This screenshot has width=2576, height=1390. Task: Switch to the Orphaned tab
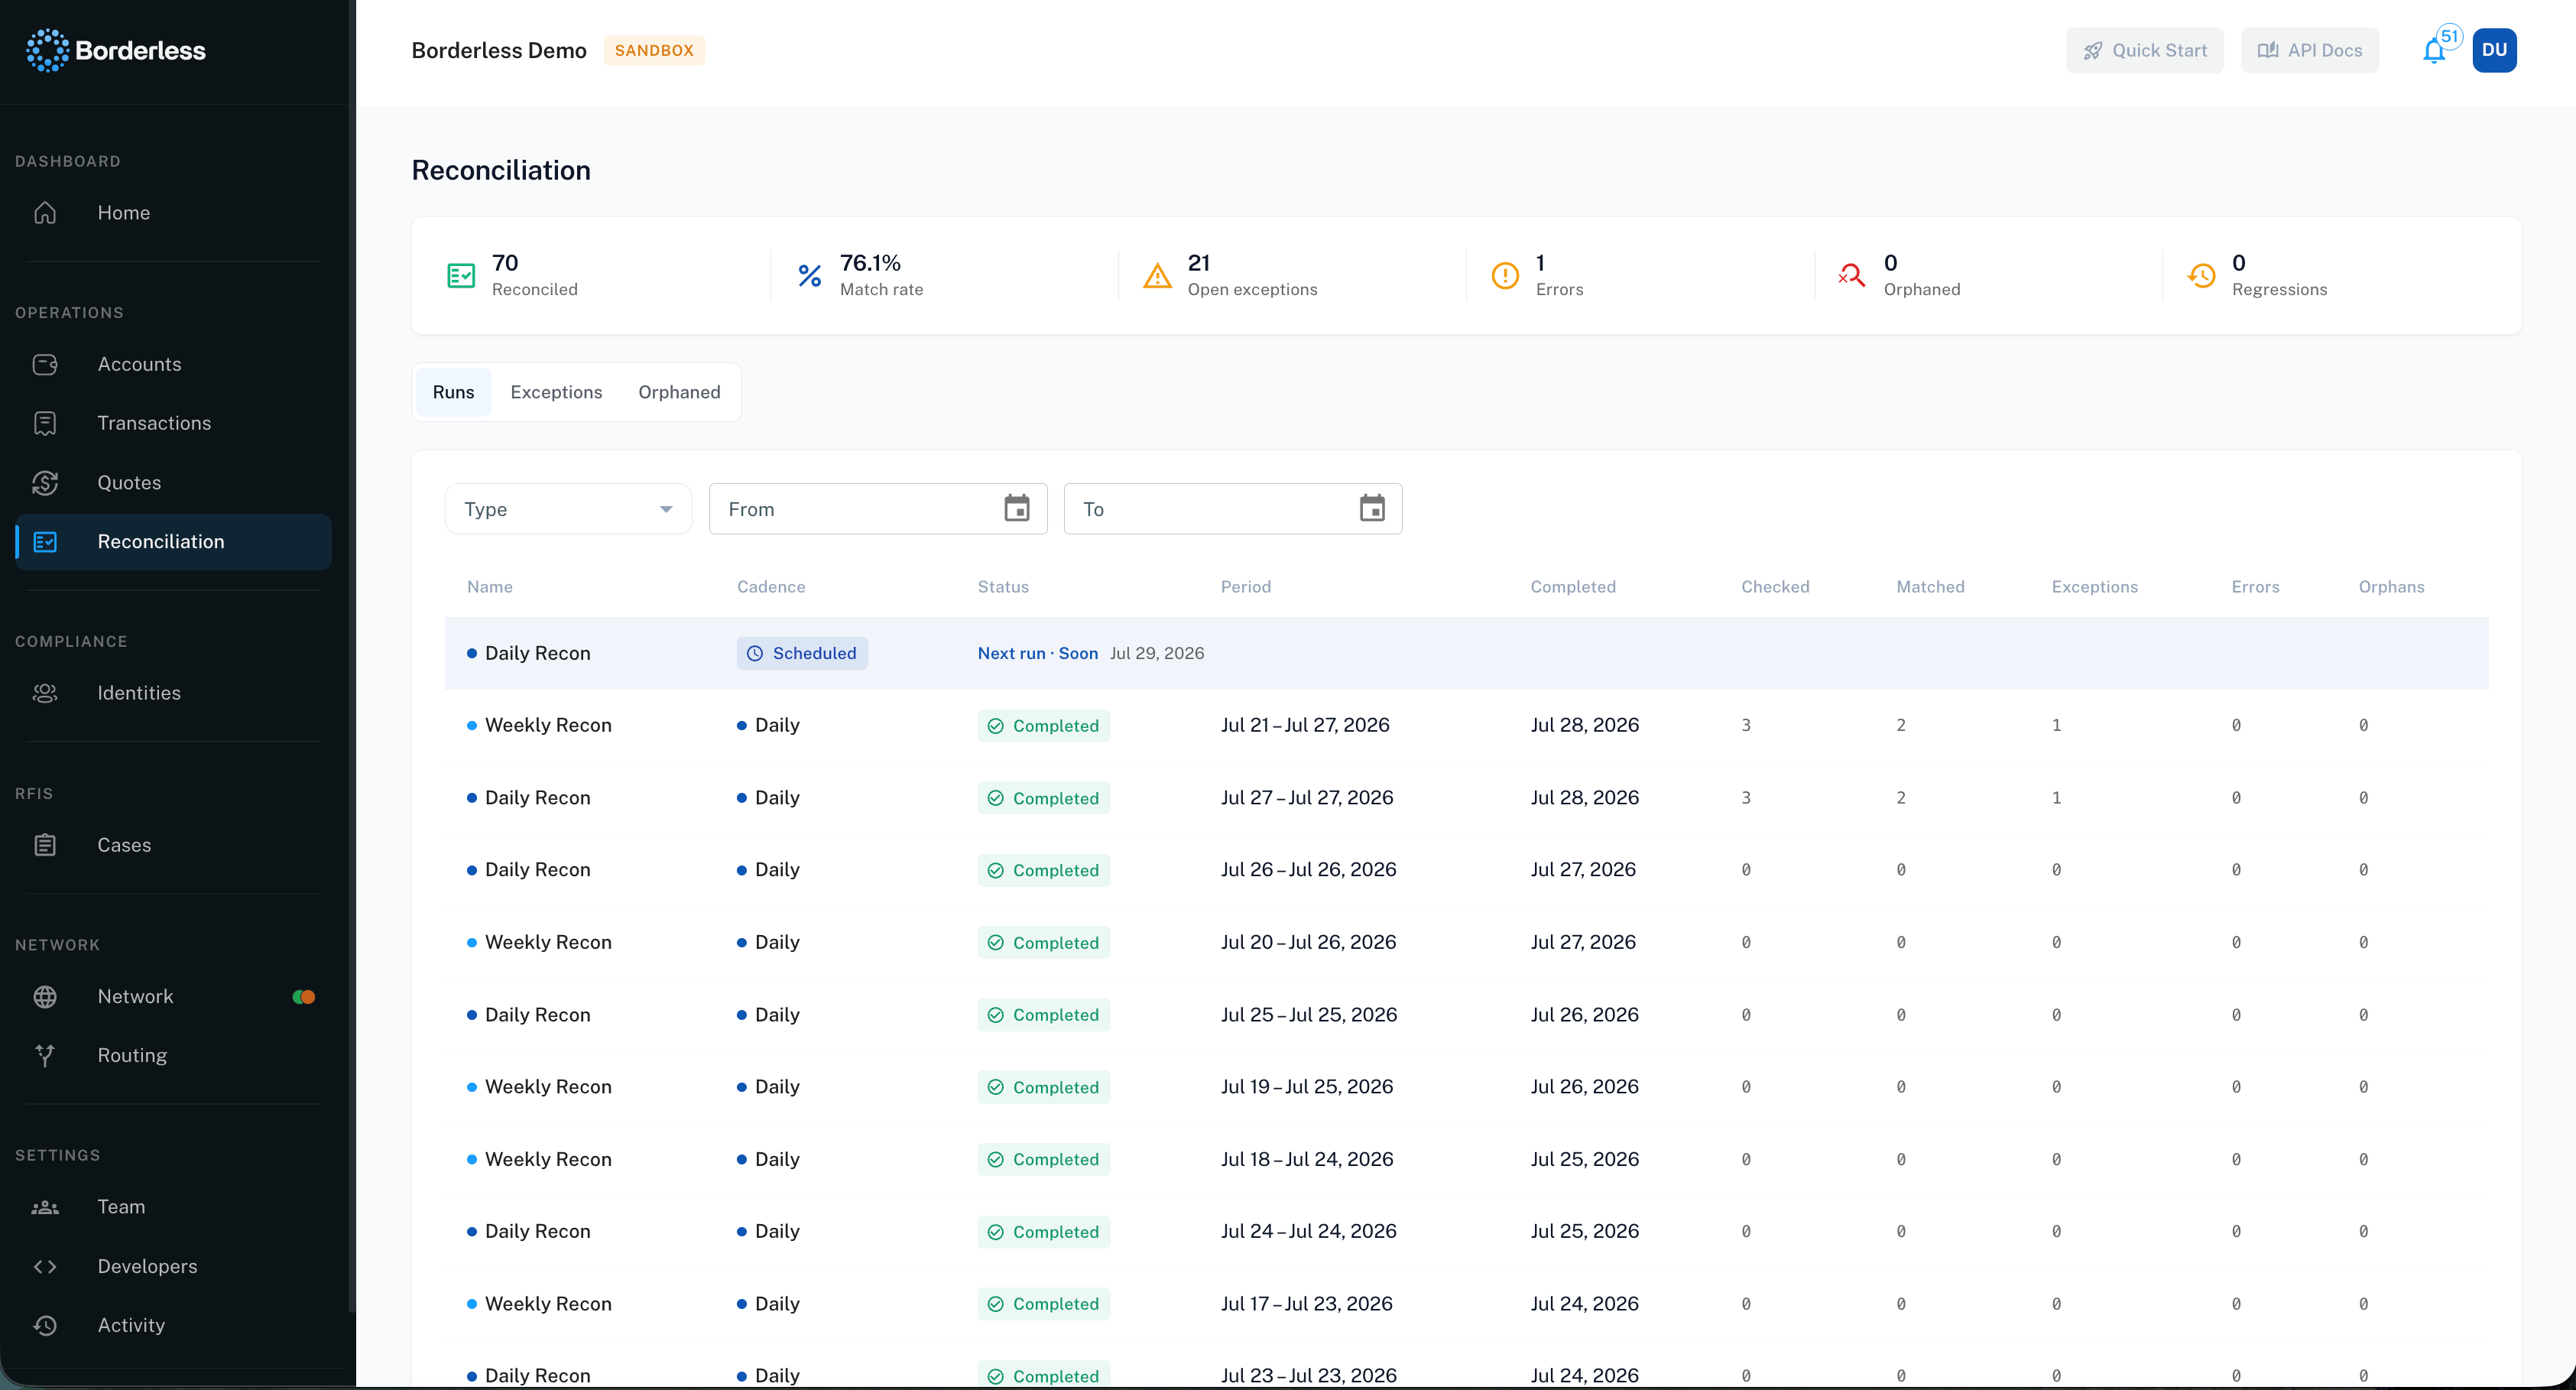pos(679,392)
